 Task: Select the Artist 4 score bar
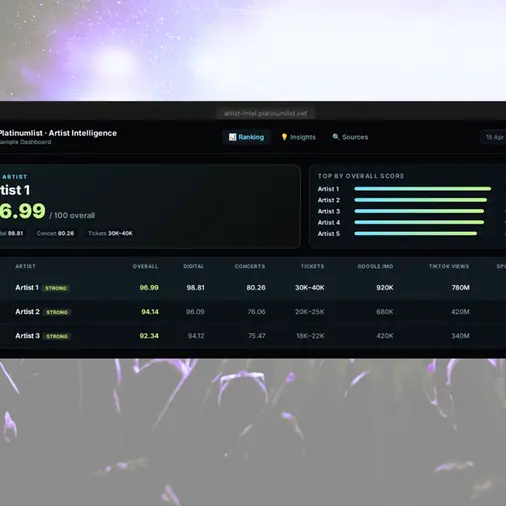(419, 222)
